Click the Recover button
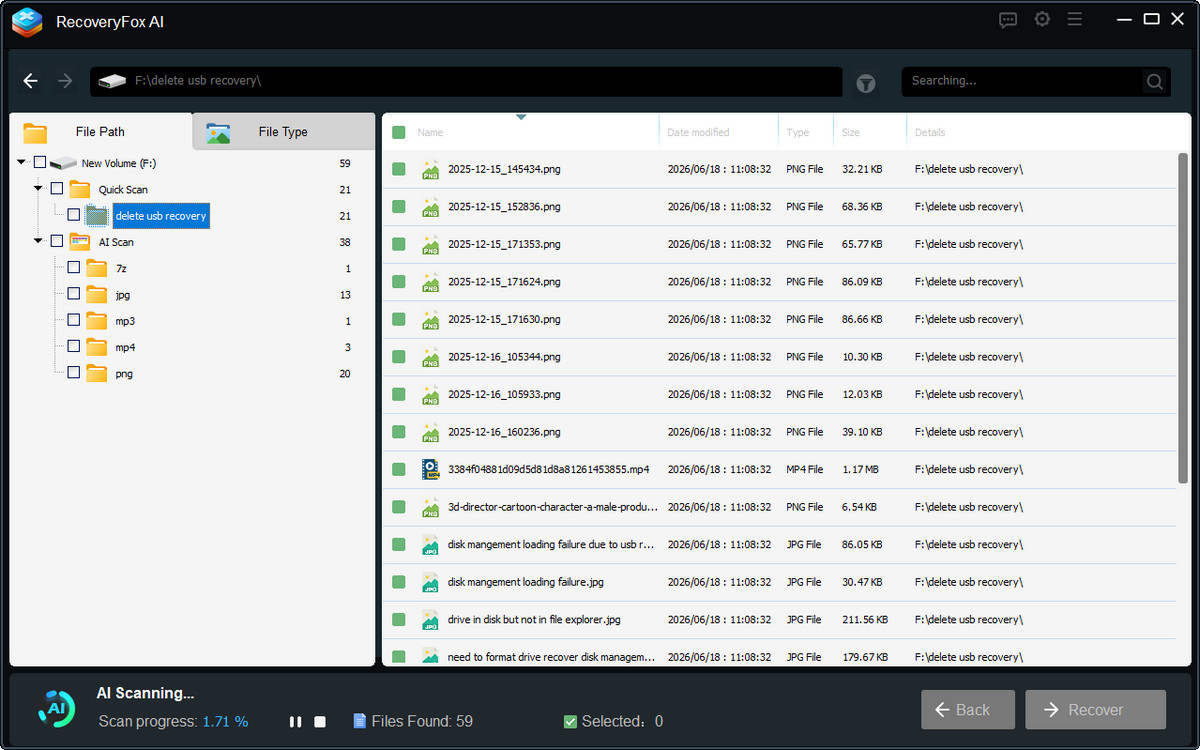Screen dimensions: 1200x750 click(x=1096, y=710)
